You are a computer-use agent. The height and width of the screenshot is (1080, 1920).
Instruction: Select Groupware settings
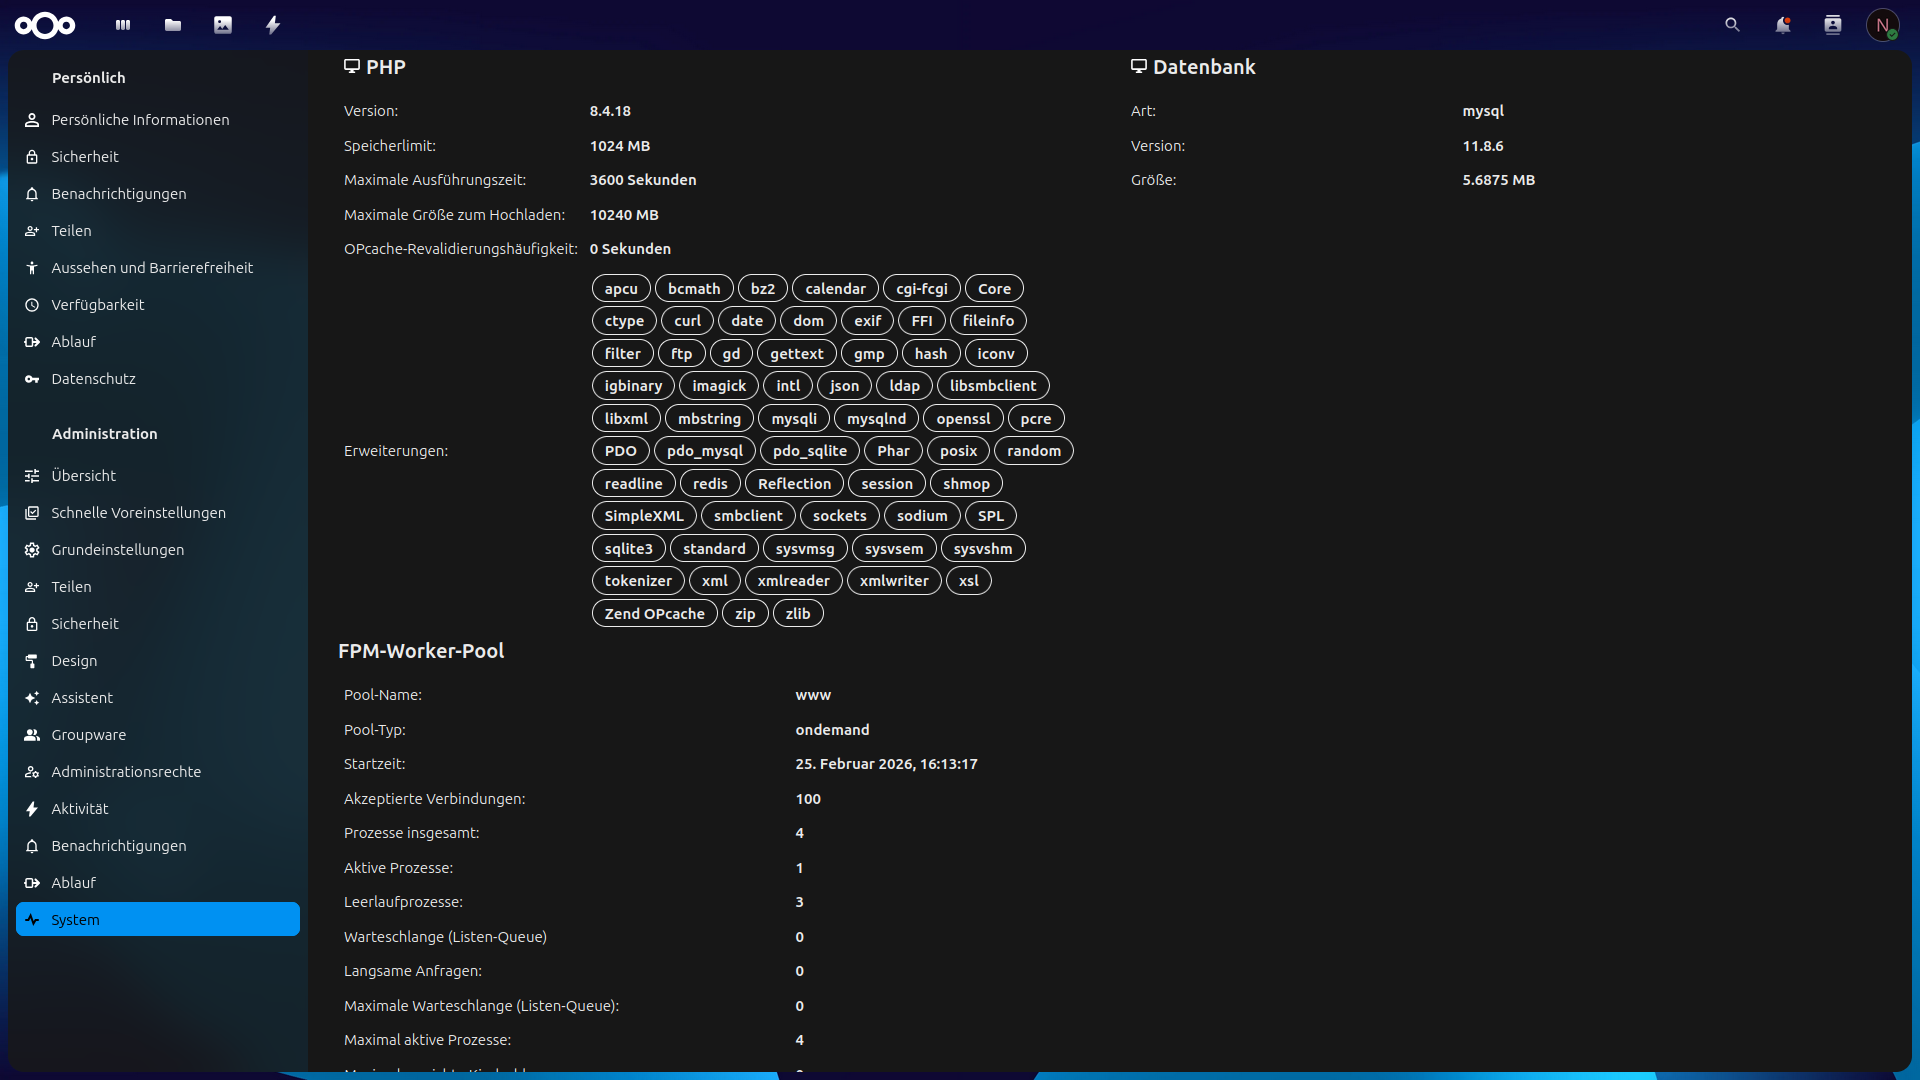tap(89, 735)
